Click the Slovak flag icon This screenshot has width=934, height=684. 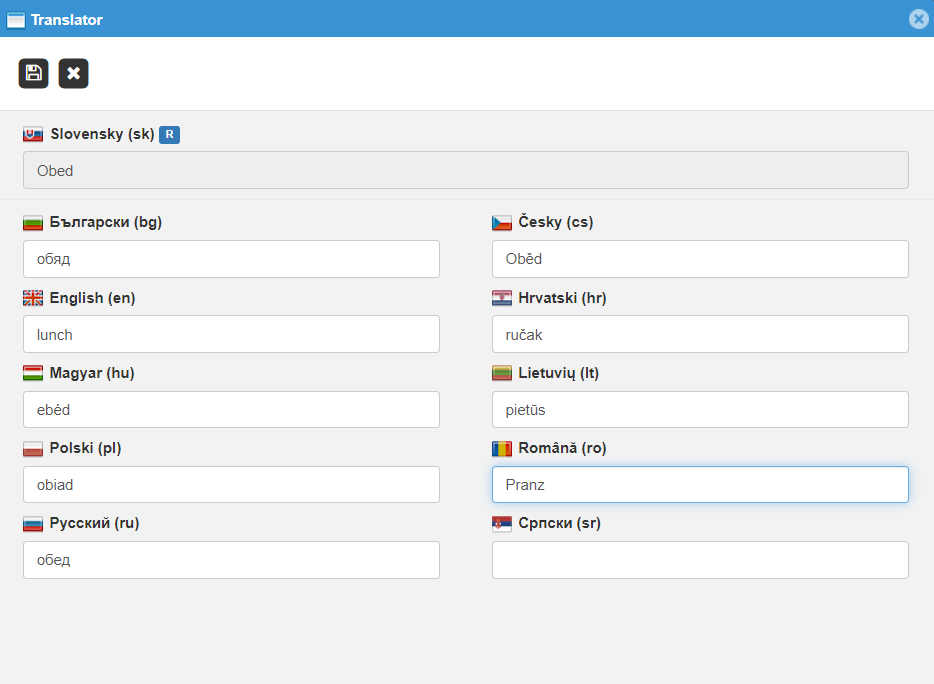pos(33,135)
